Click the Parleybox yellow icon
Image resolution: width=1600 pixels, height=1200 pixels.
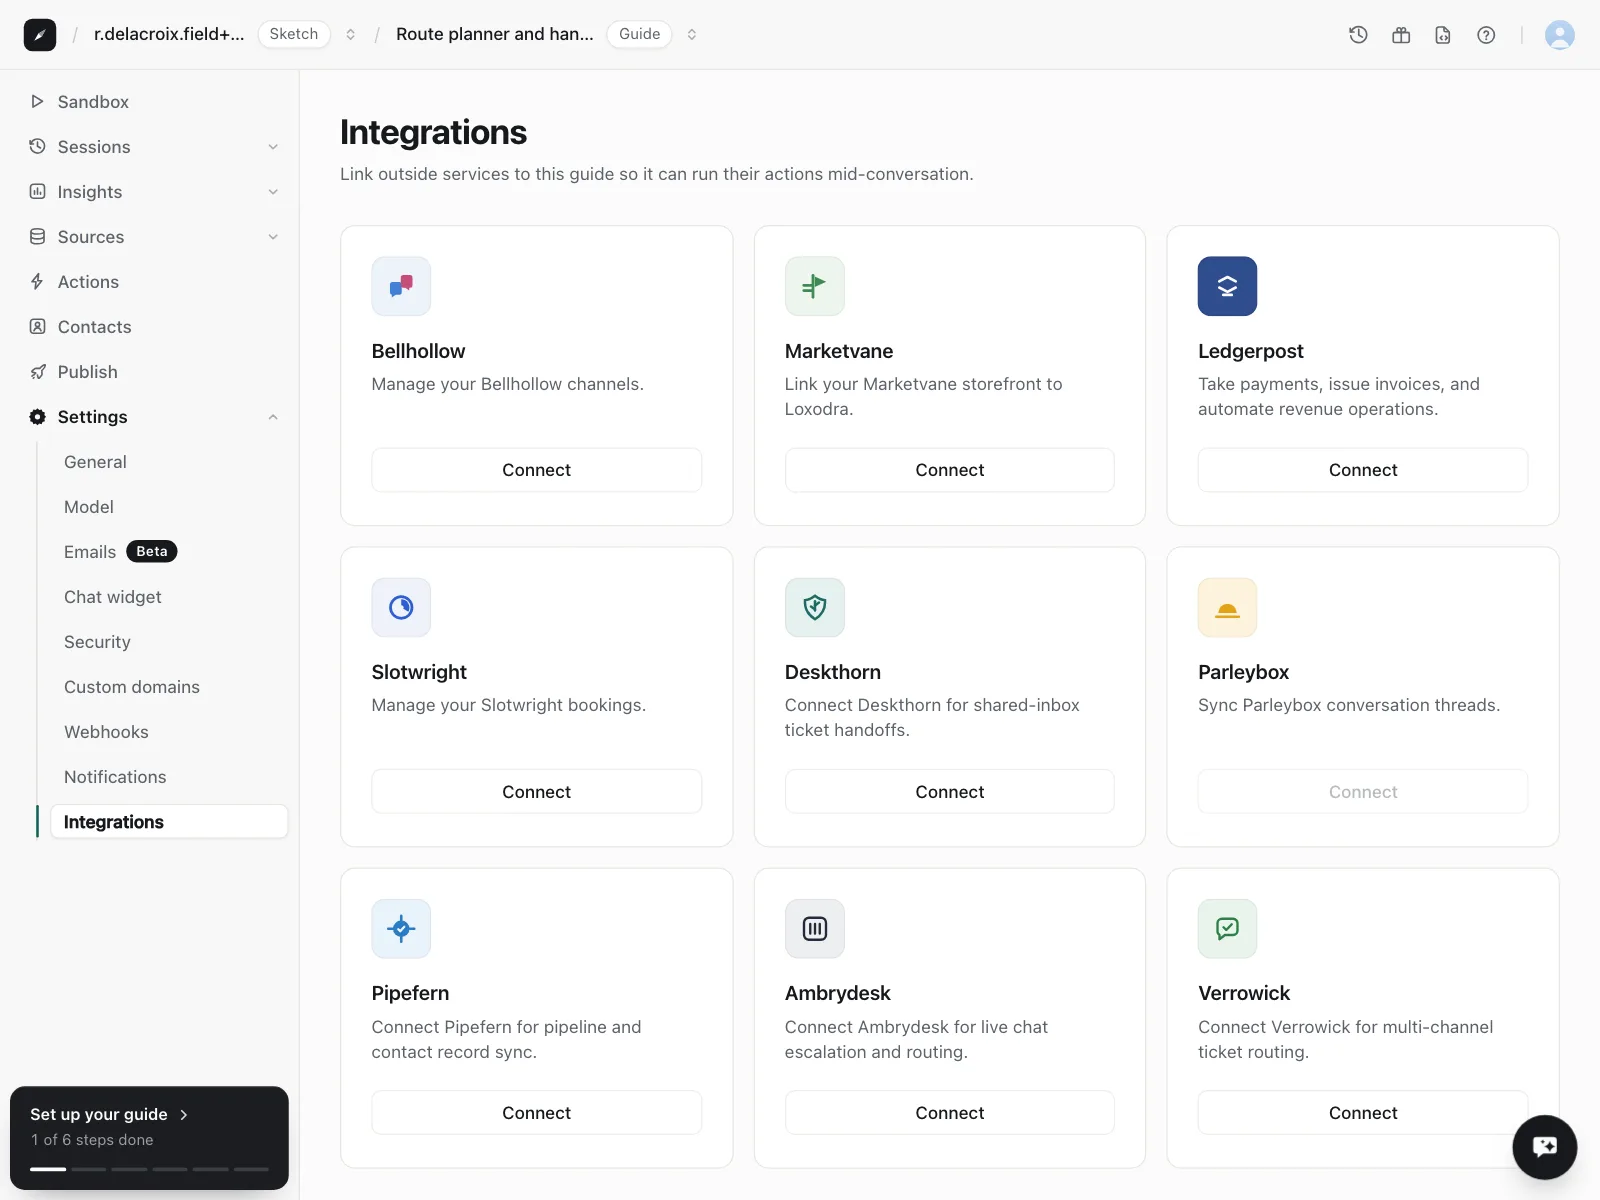tap(1227, 607)
